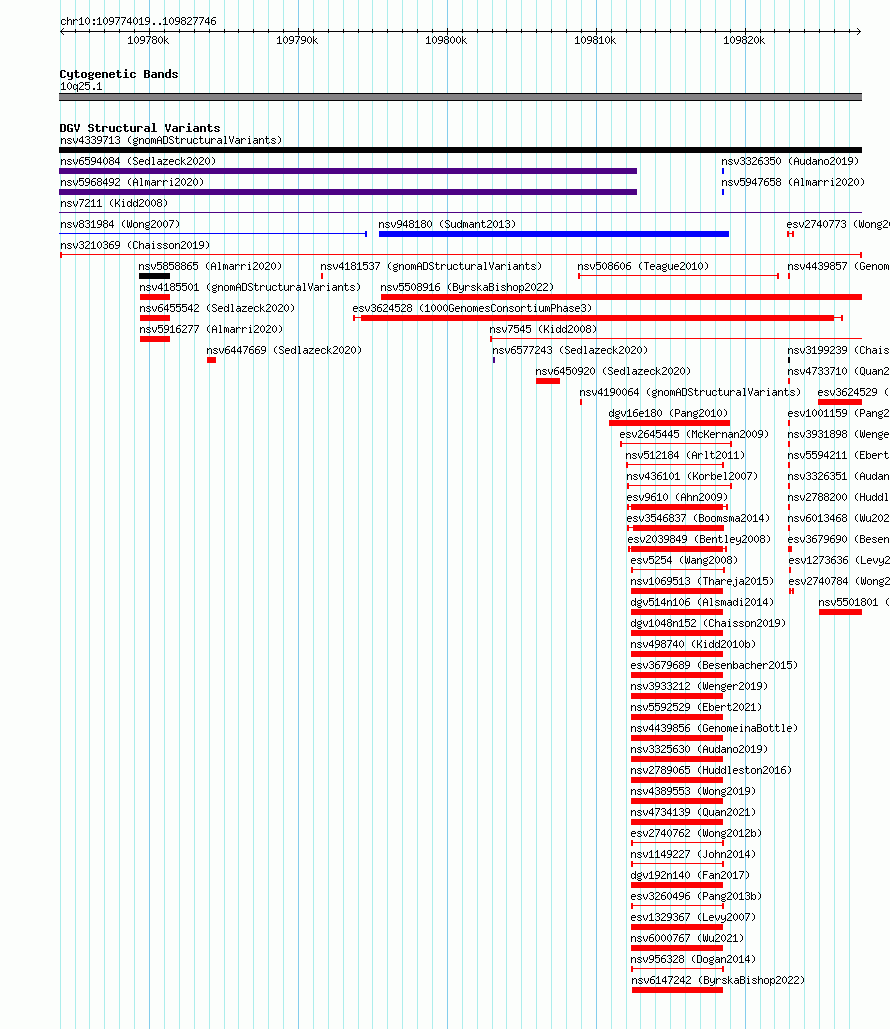Click nsv3325630 Audano2019 label
The image size is (890, 1029).
click(x=699, y=749)
